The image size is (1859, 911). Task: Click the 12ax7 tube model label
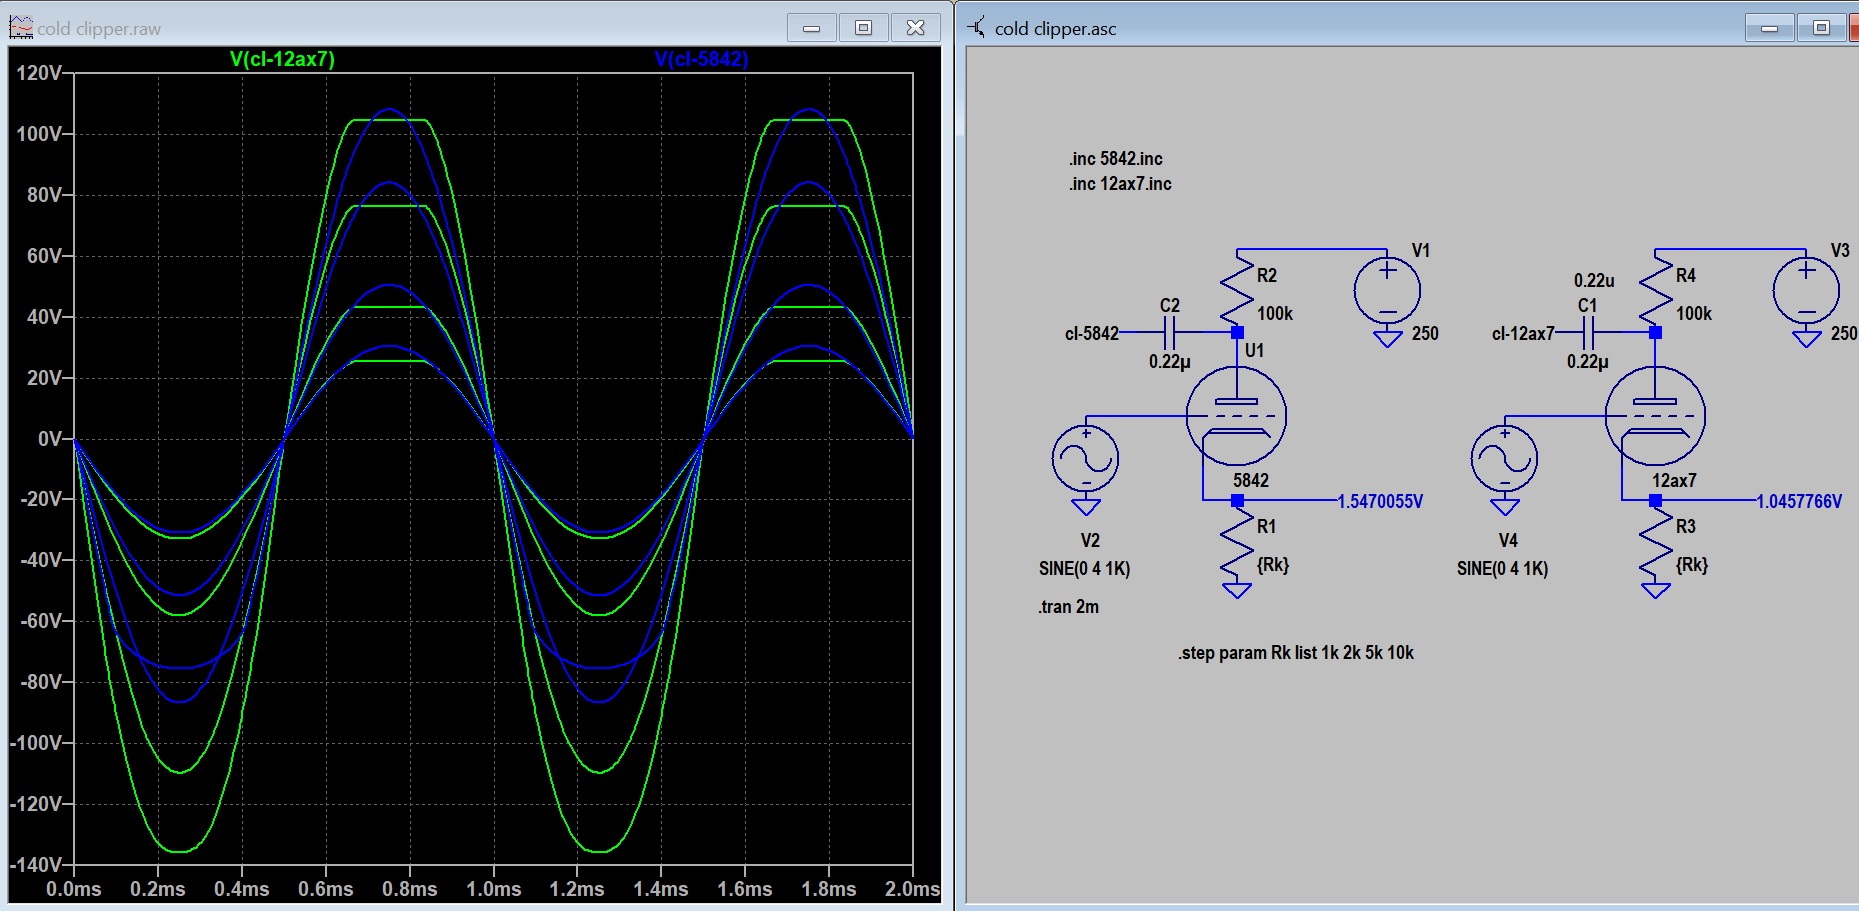[x=1674, y=481]
